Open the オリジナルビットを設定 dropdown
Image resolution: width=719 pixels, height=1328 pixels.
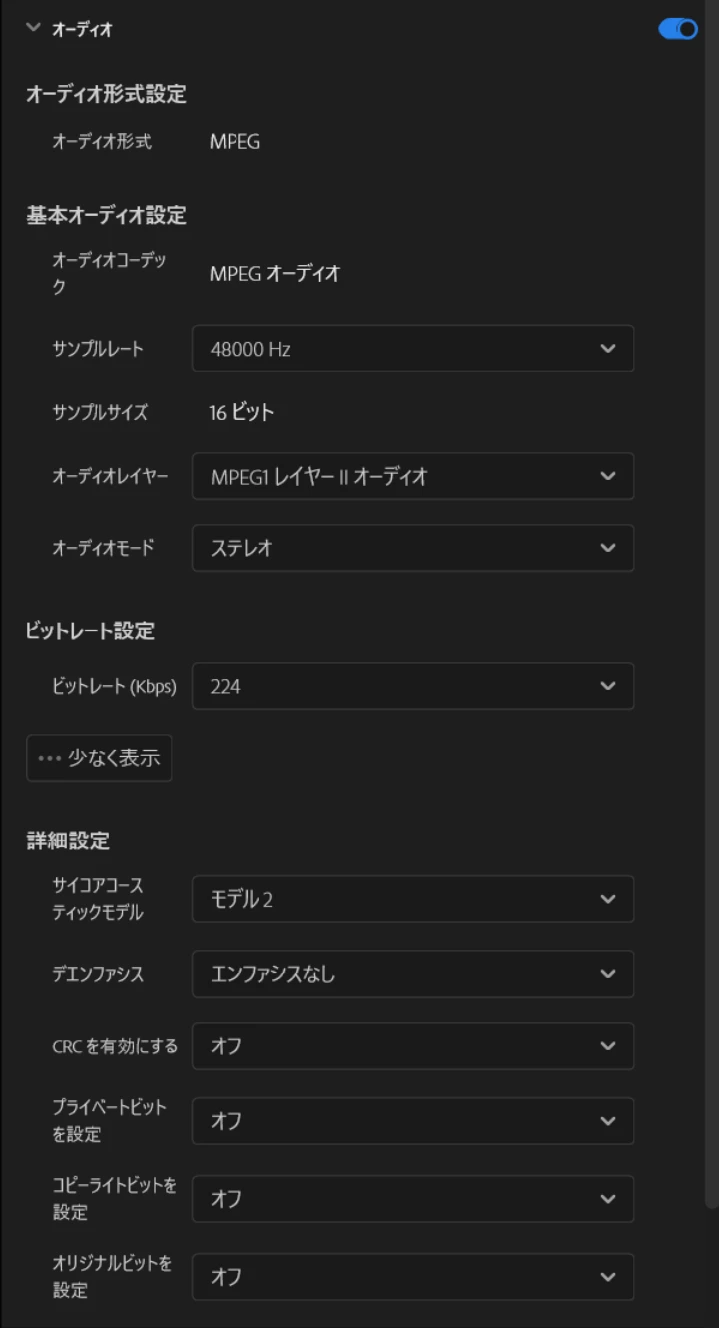click(x=413, y=1277)
